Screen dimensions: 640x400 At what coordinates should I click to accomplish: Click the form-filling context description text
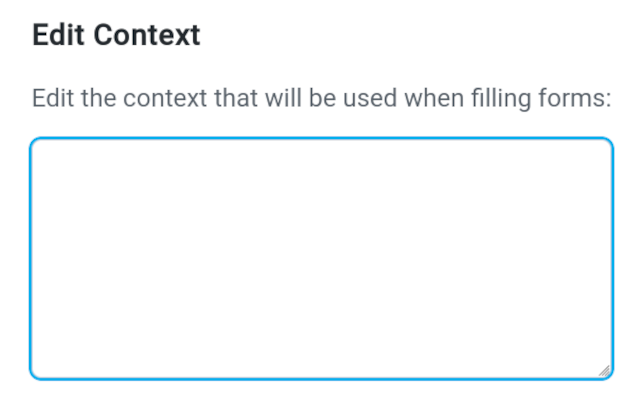click(x=321, y=100)
